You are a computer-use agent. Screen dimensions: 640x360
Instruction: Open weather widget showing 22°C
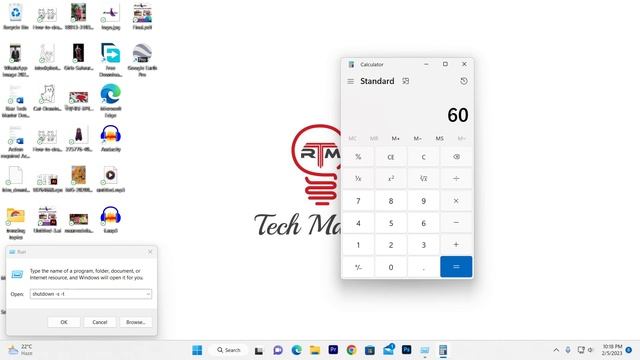tap(20, 350)
